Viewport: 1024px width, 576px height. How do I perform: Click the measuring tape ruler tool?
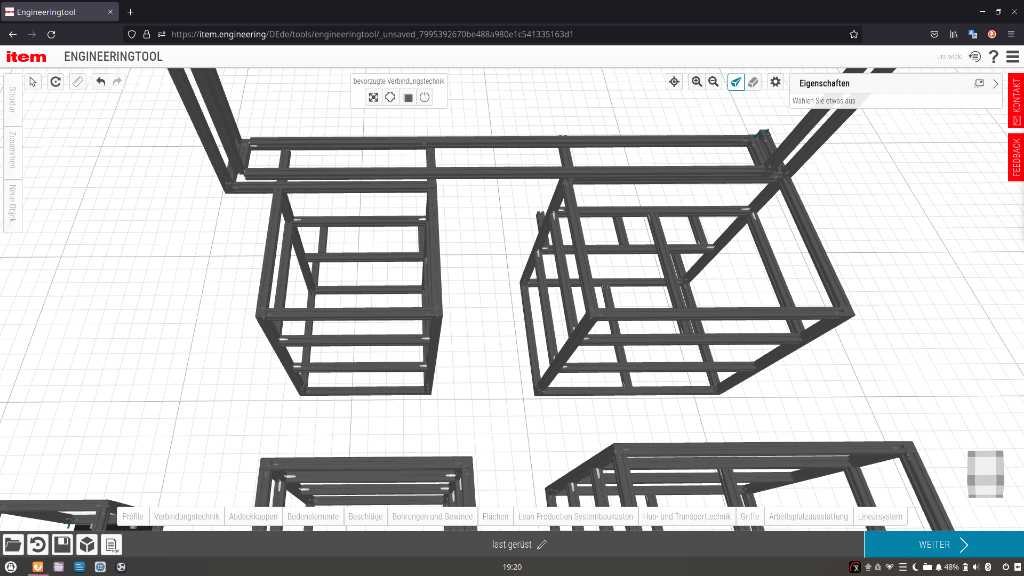tap(77, 81)
